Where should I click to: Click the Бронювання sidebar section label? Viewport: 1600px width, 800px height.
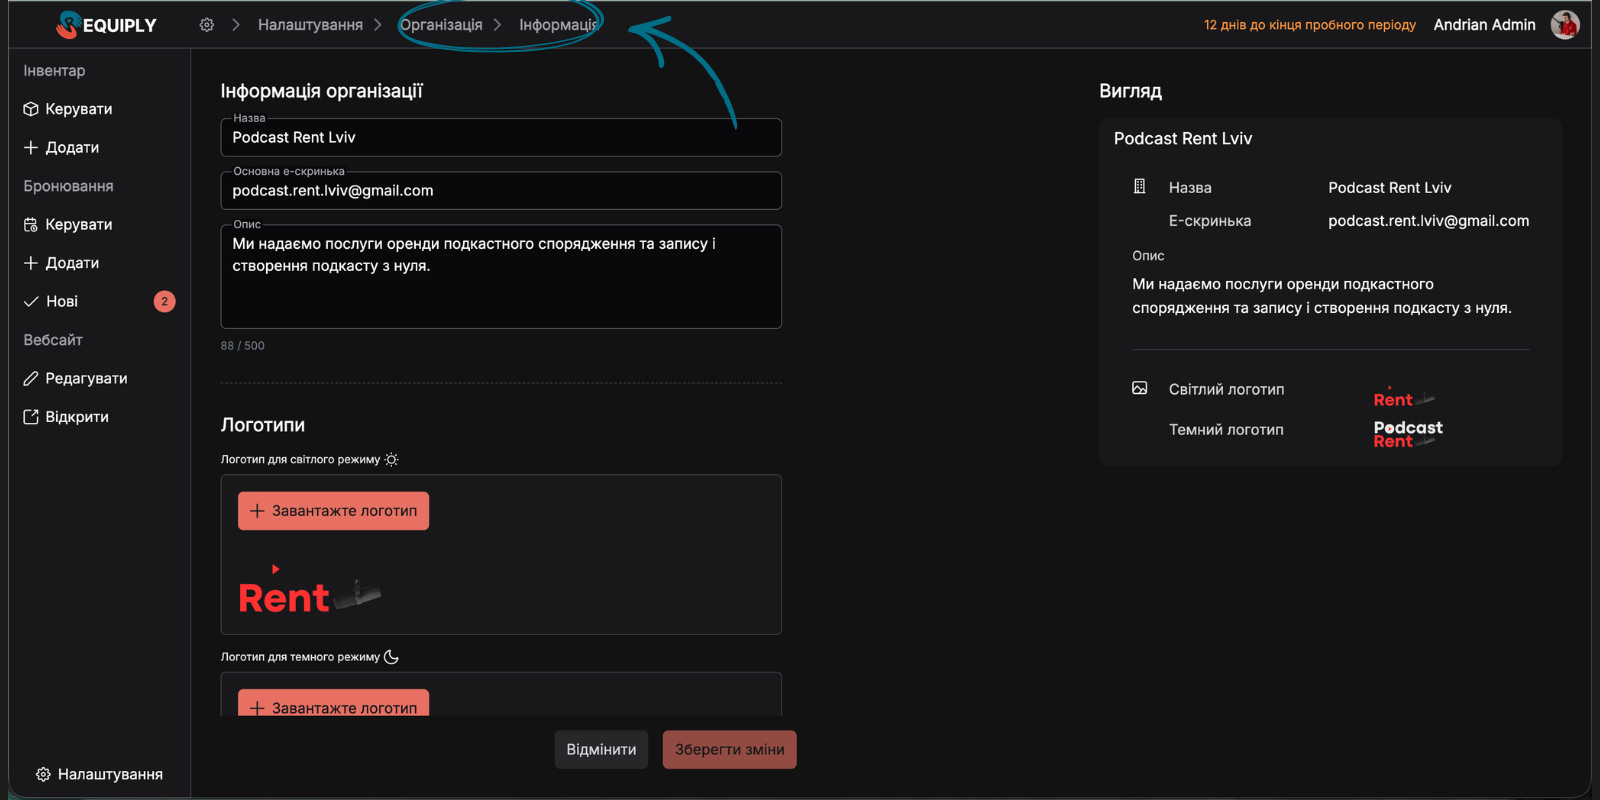coord(68,186)
